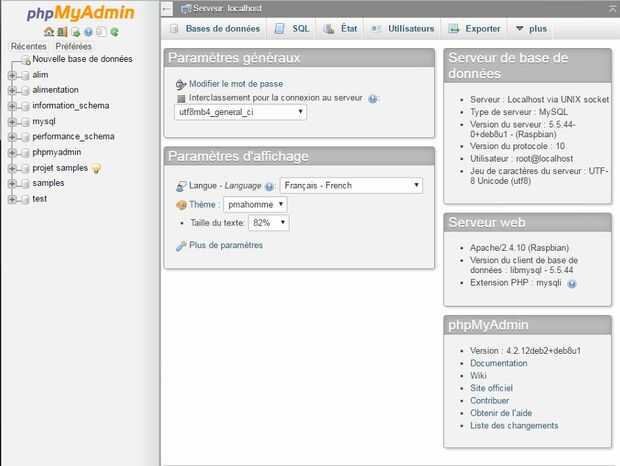Collapse the navigation panel arrow button
The image size is (620, 466).
click(167, 9)
